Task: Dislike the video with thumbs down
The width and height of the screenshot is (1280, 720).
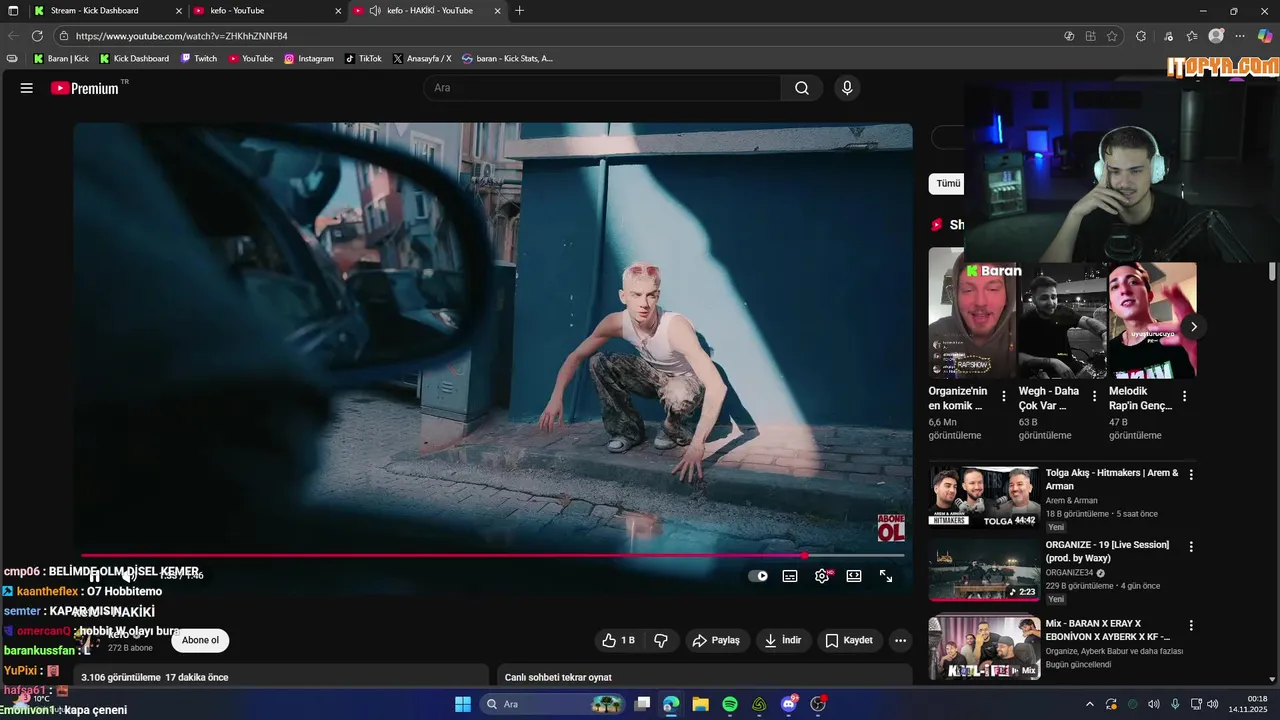Action: coord(661,640)
